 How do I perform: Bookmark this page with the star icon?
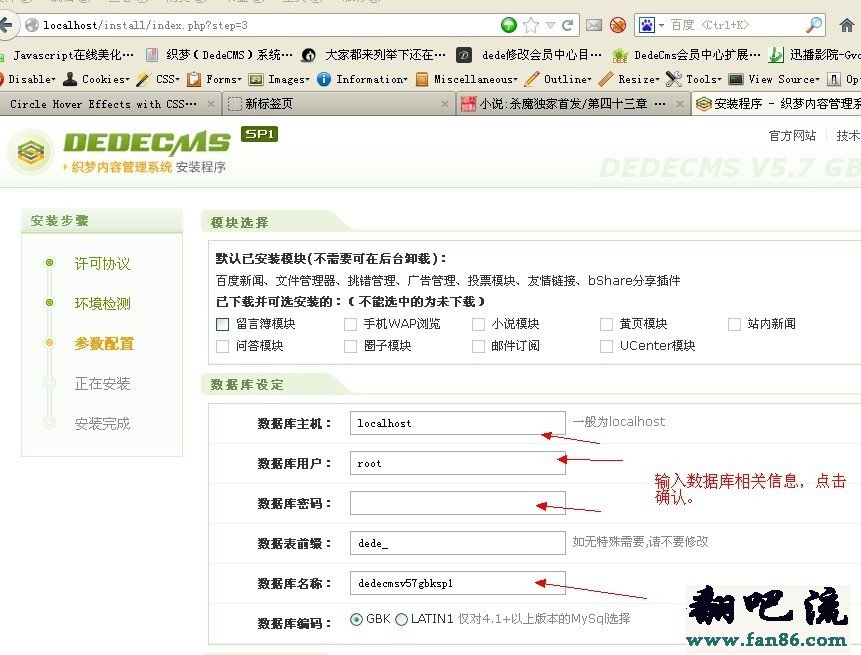pos(531,25)
